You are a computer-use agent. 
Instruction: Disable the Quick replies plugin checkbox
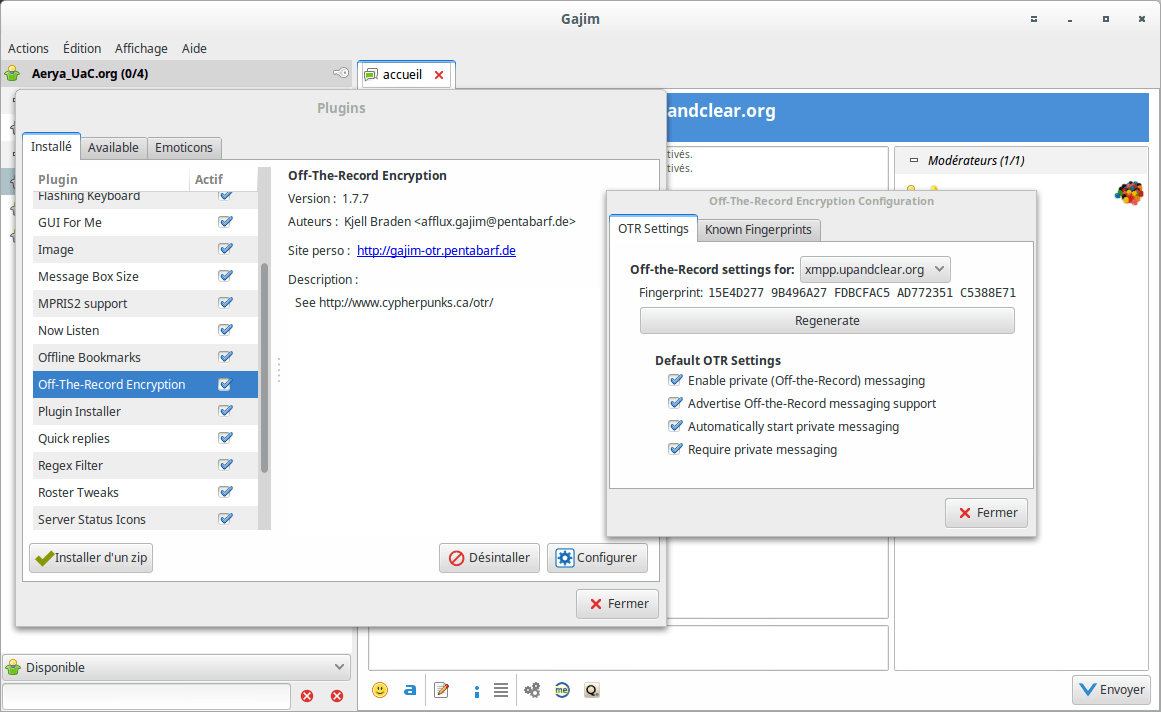coord(226,438)
